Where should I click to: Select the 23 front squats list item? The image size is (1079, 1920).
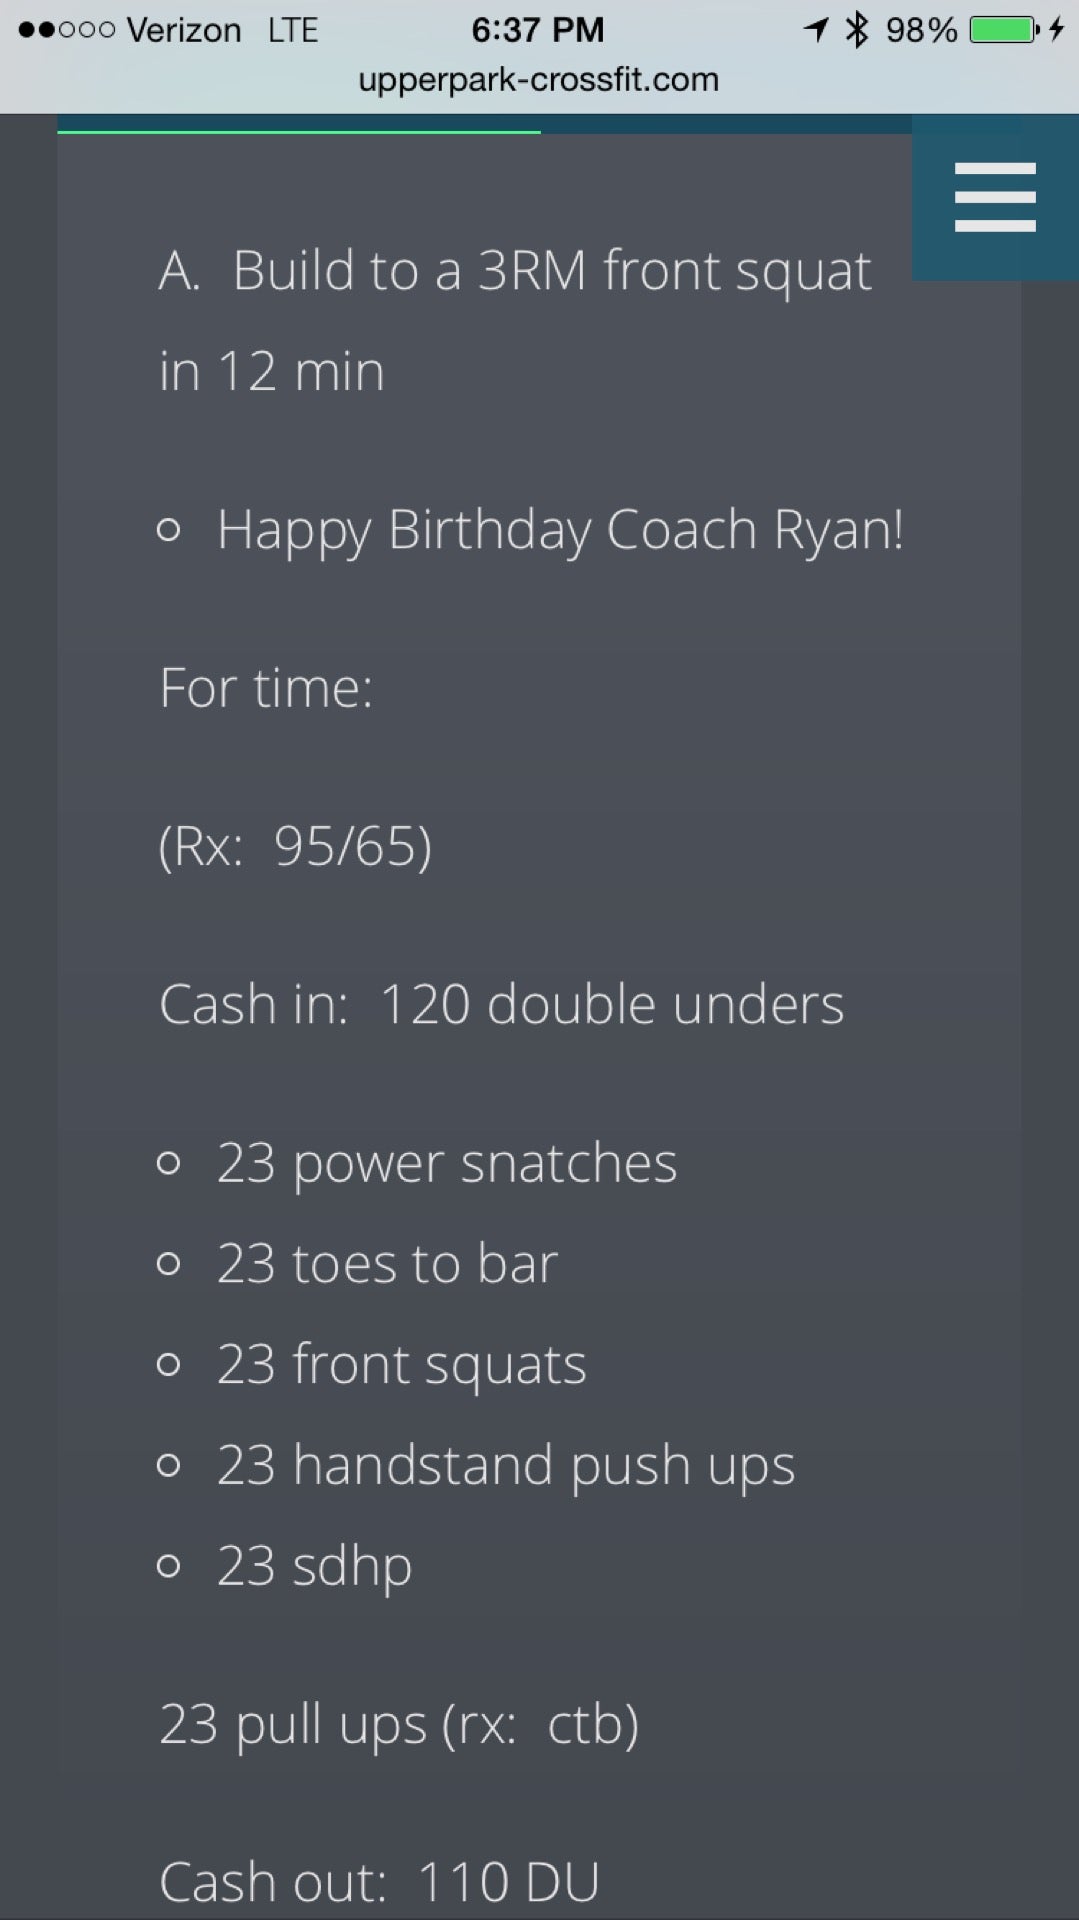pos(401,1364)
